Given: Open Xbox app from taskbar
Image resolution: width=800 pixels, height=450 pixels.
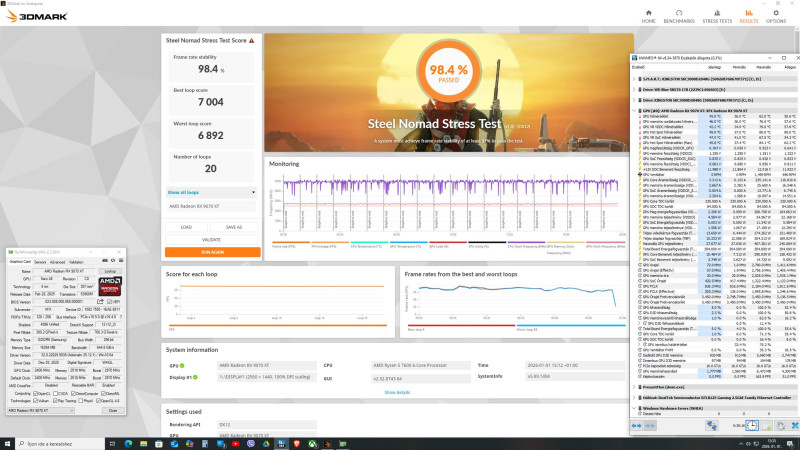Looking at the screenshot, I should pyautogui.click(x=312, y=444).
